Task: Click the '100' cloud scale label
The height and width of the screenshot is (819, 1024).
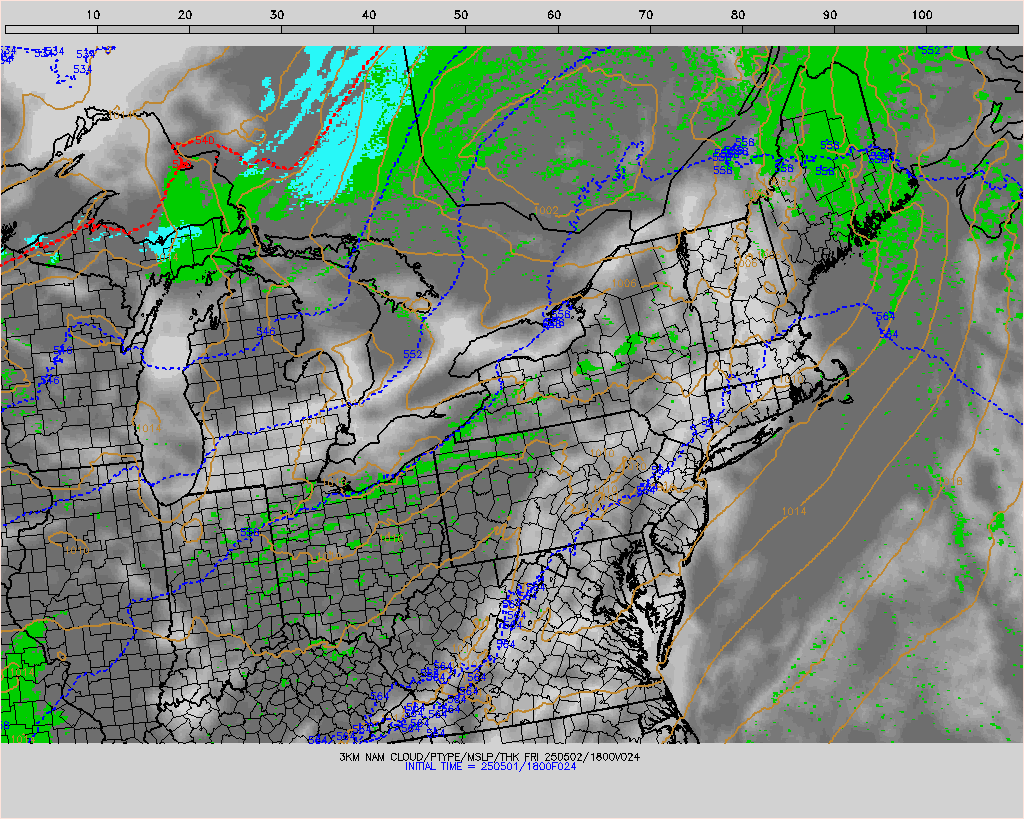Action: 921,14
